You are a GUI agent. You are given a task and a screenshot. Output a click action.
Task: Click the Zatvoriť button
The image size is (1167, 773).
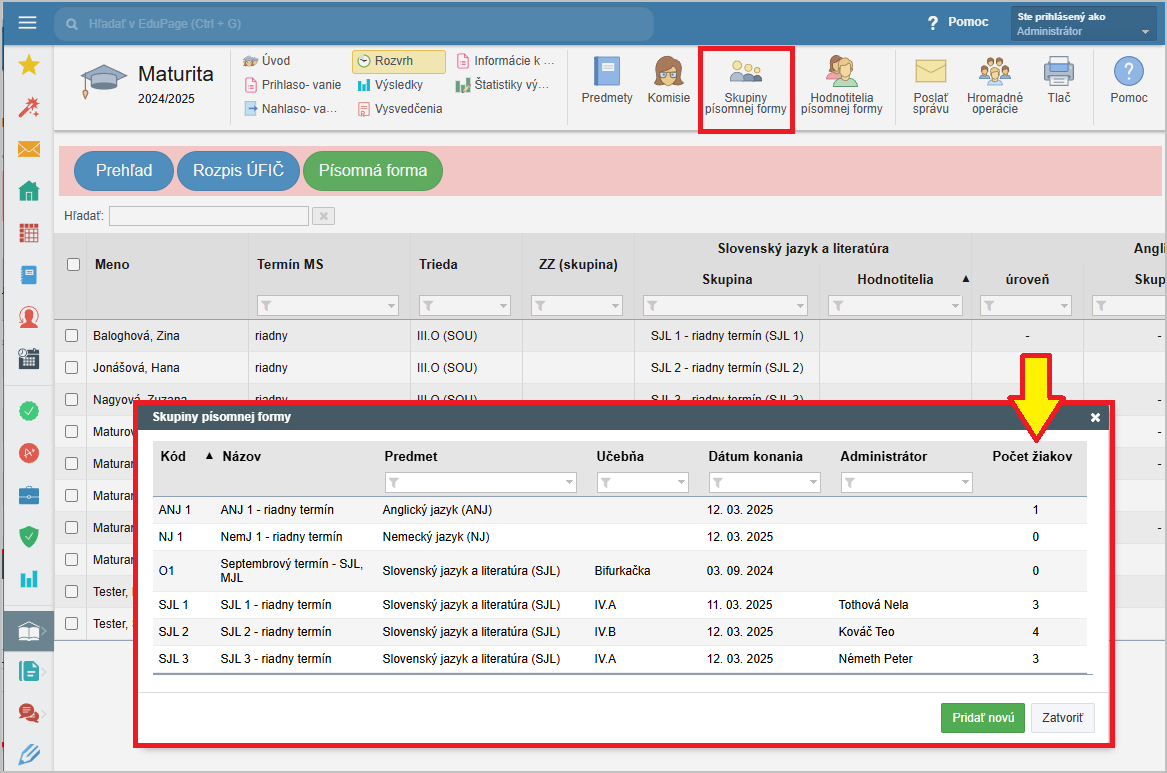(x=1062, y=718)
